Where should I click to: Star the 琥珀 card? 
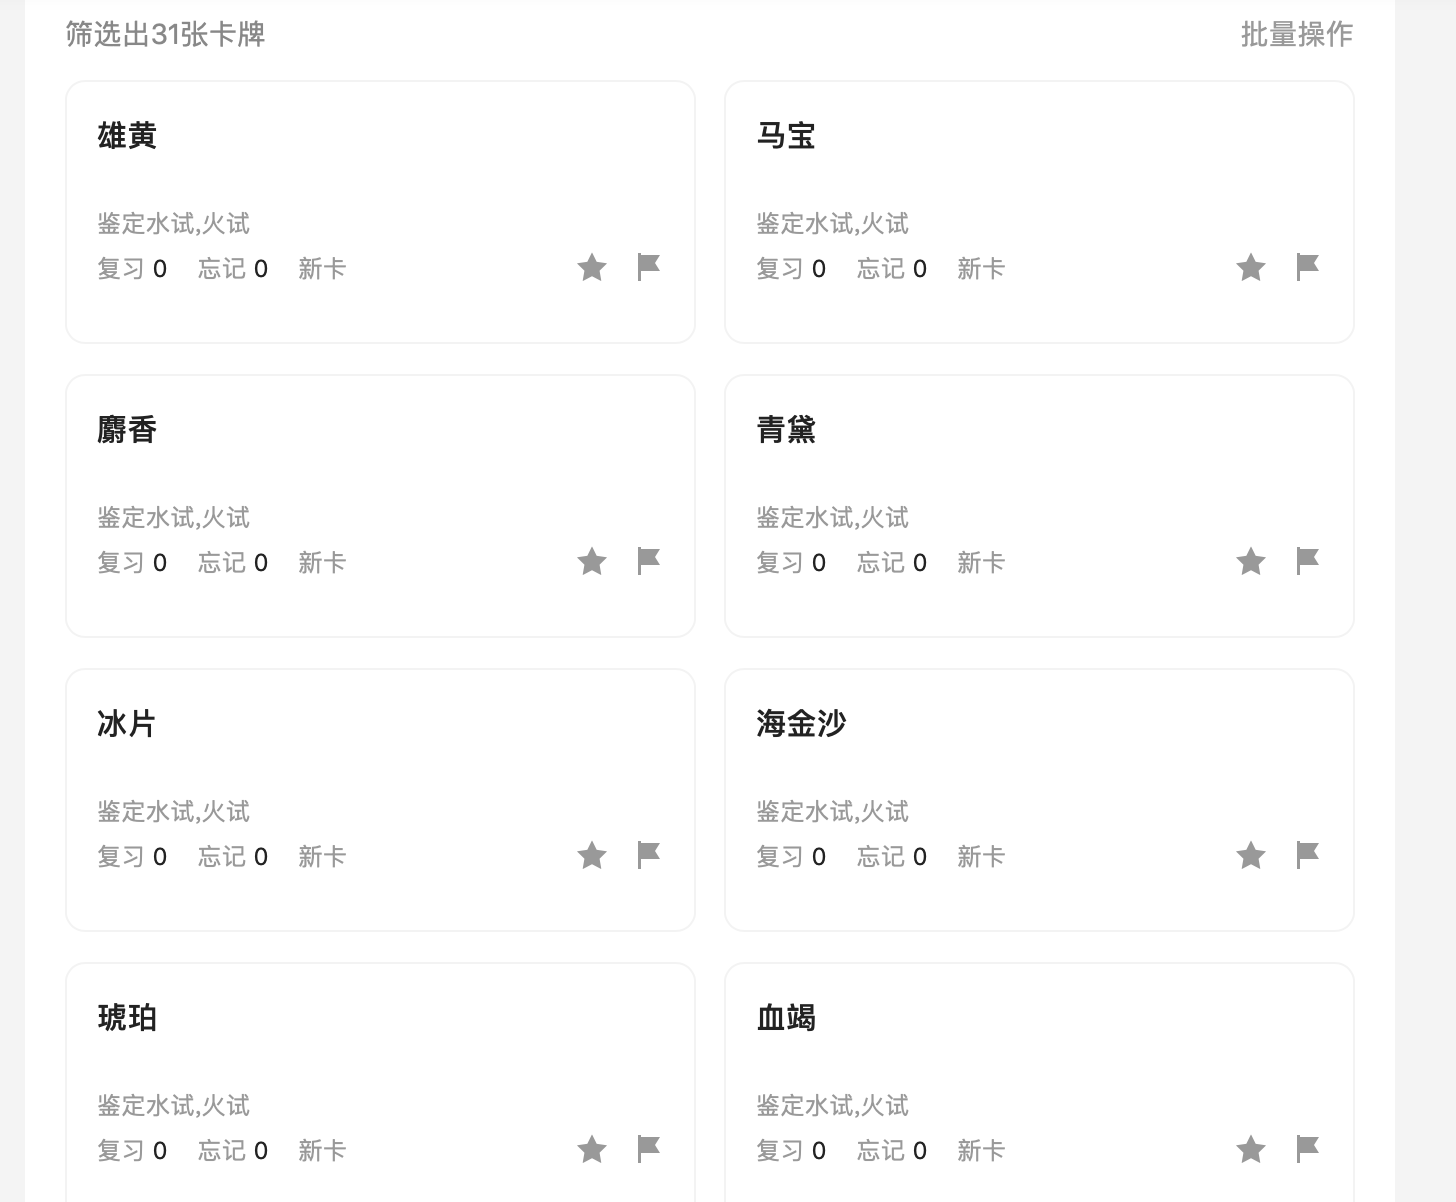[592, 1150]
